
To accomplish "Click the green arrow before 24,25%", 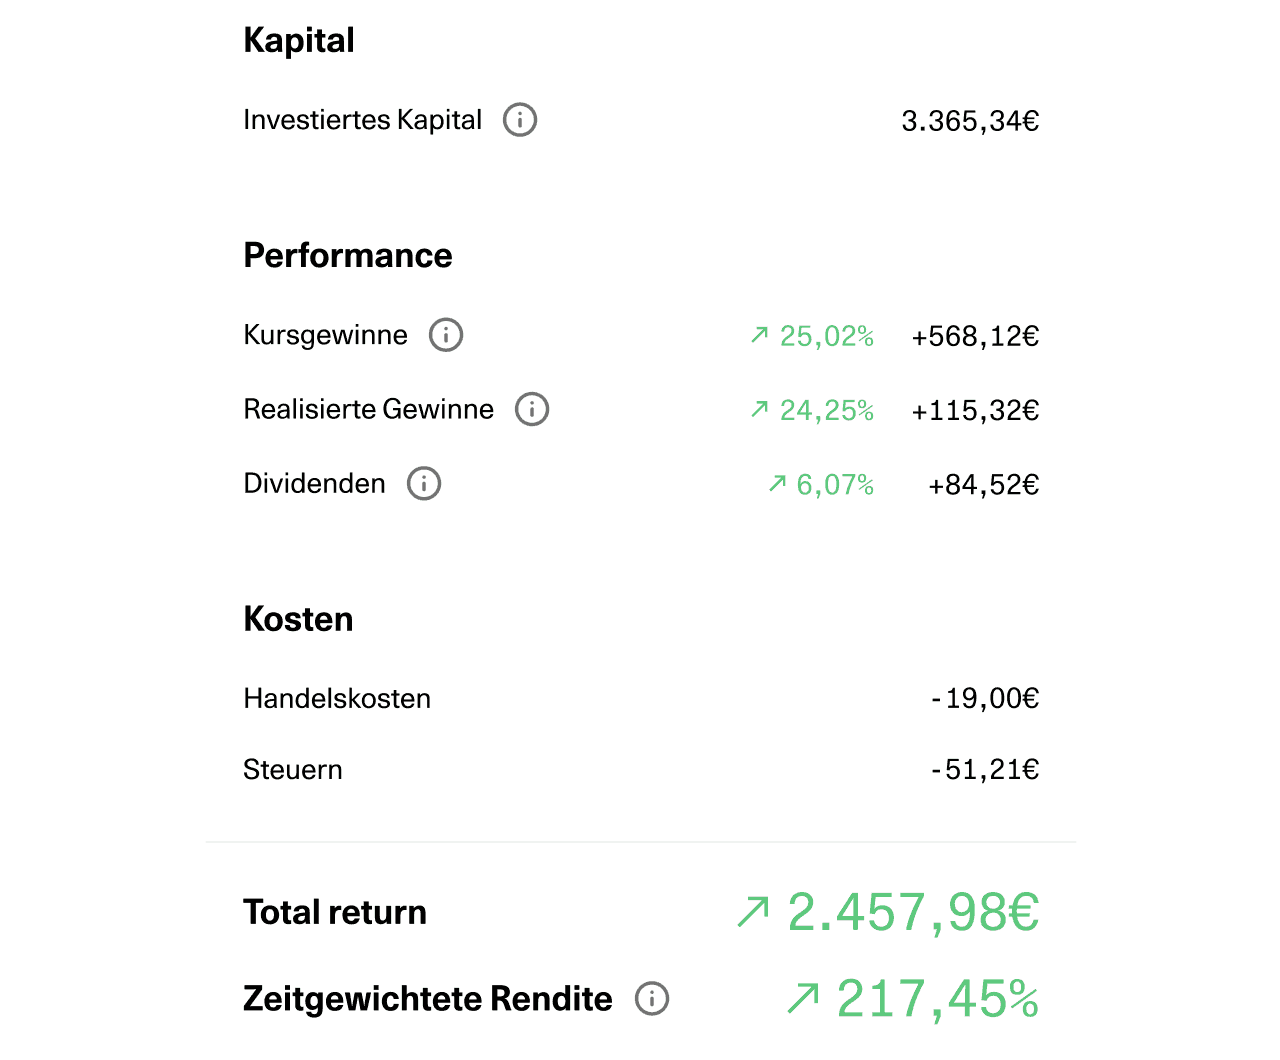I will point(760,409).
